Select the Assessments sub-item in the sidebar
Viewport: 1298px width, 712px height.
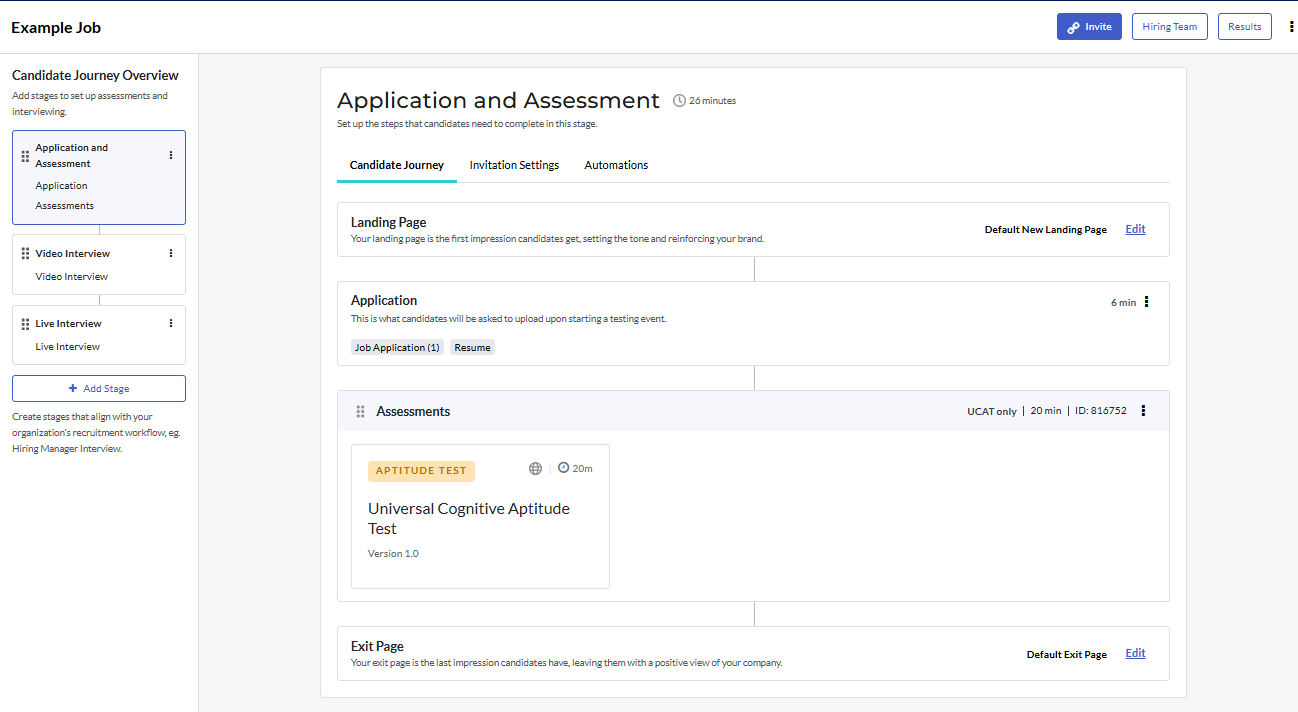65,206
